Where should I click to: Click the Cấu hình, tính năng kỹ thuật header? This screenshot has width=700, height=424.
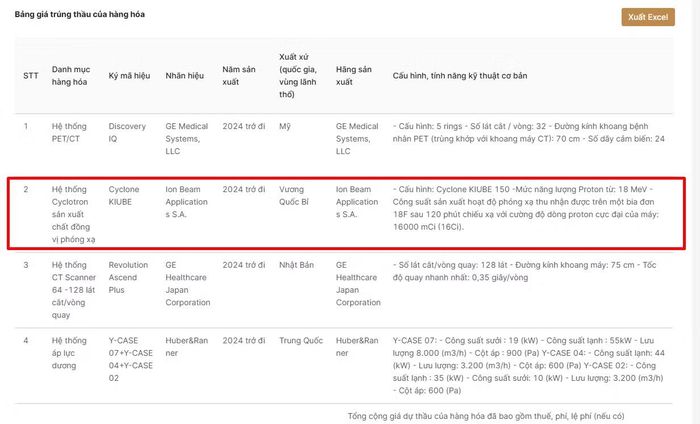tap(460, 76)
